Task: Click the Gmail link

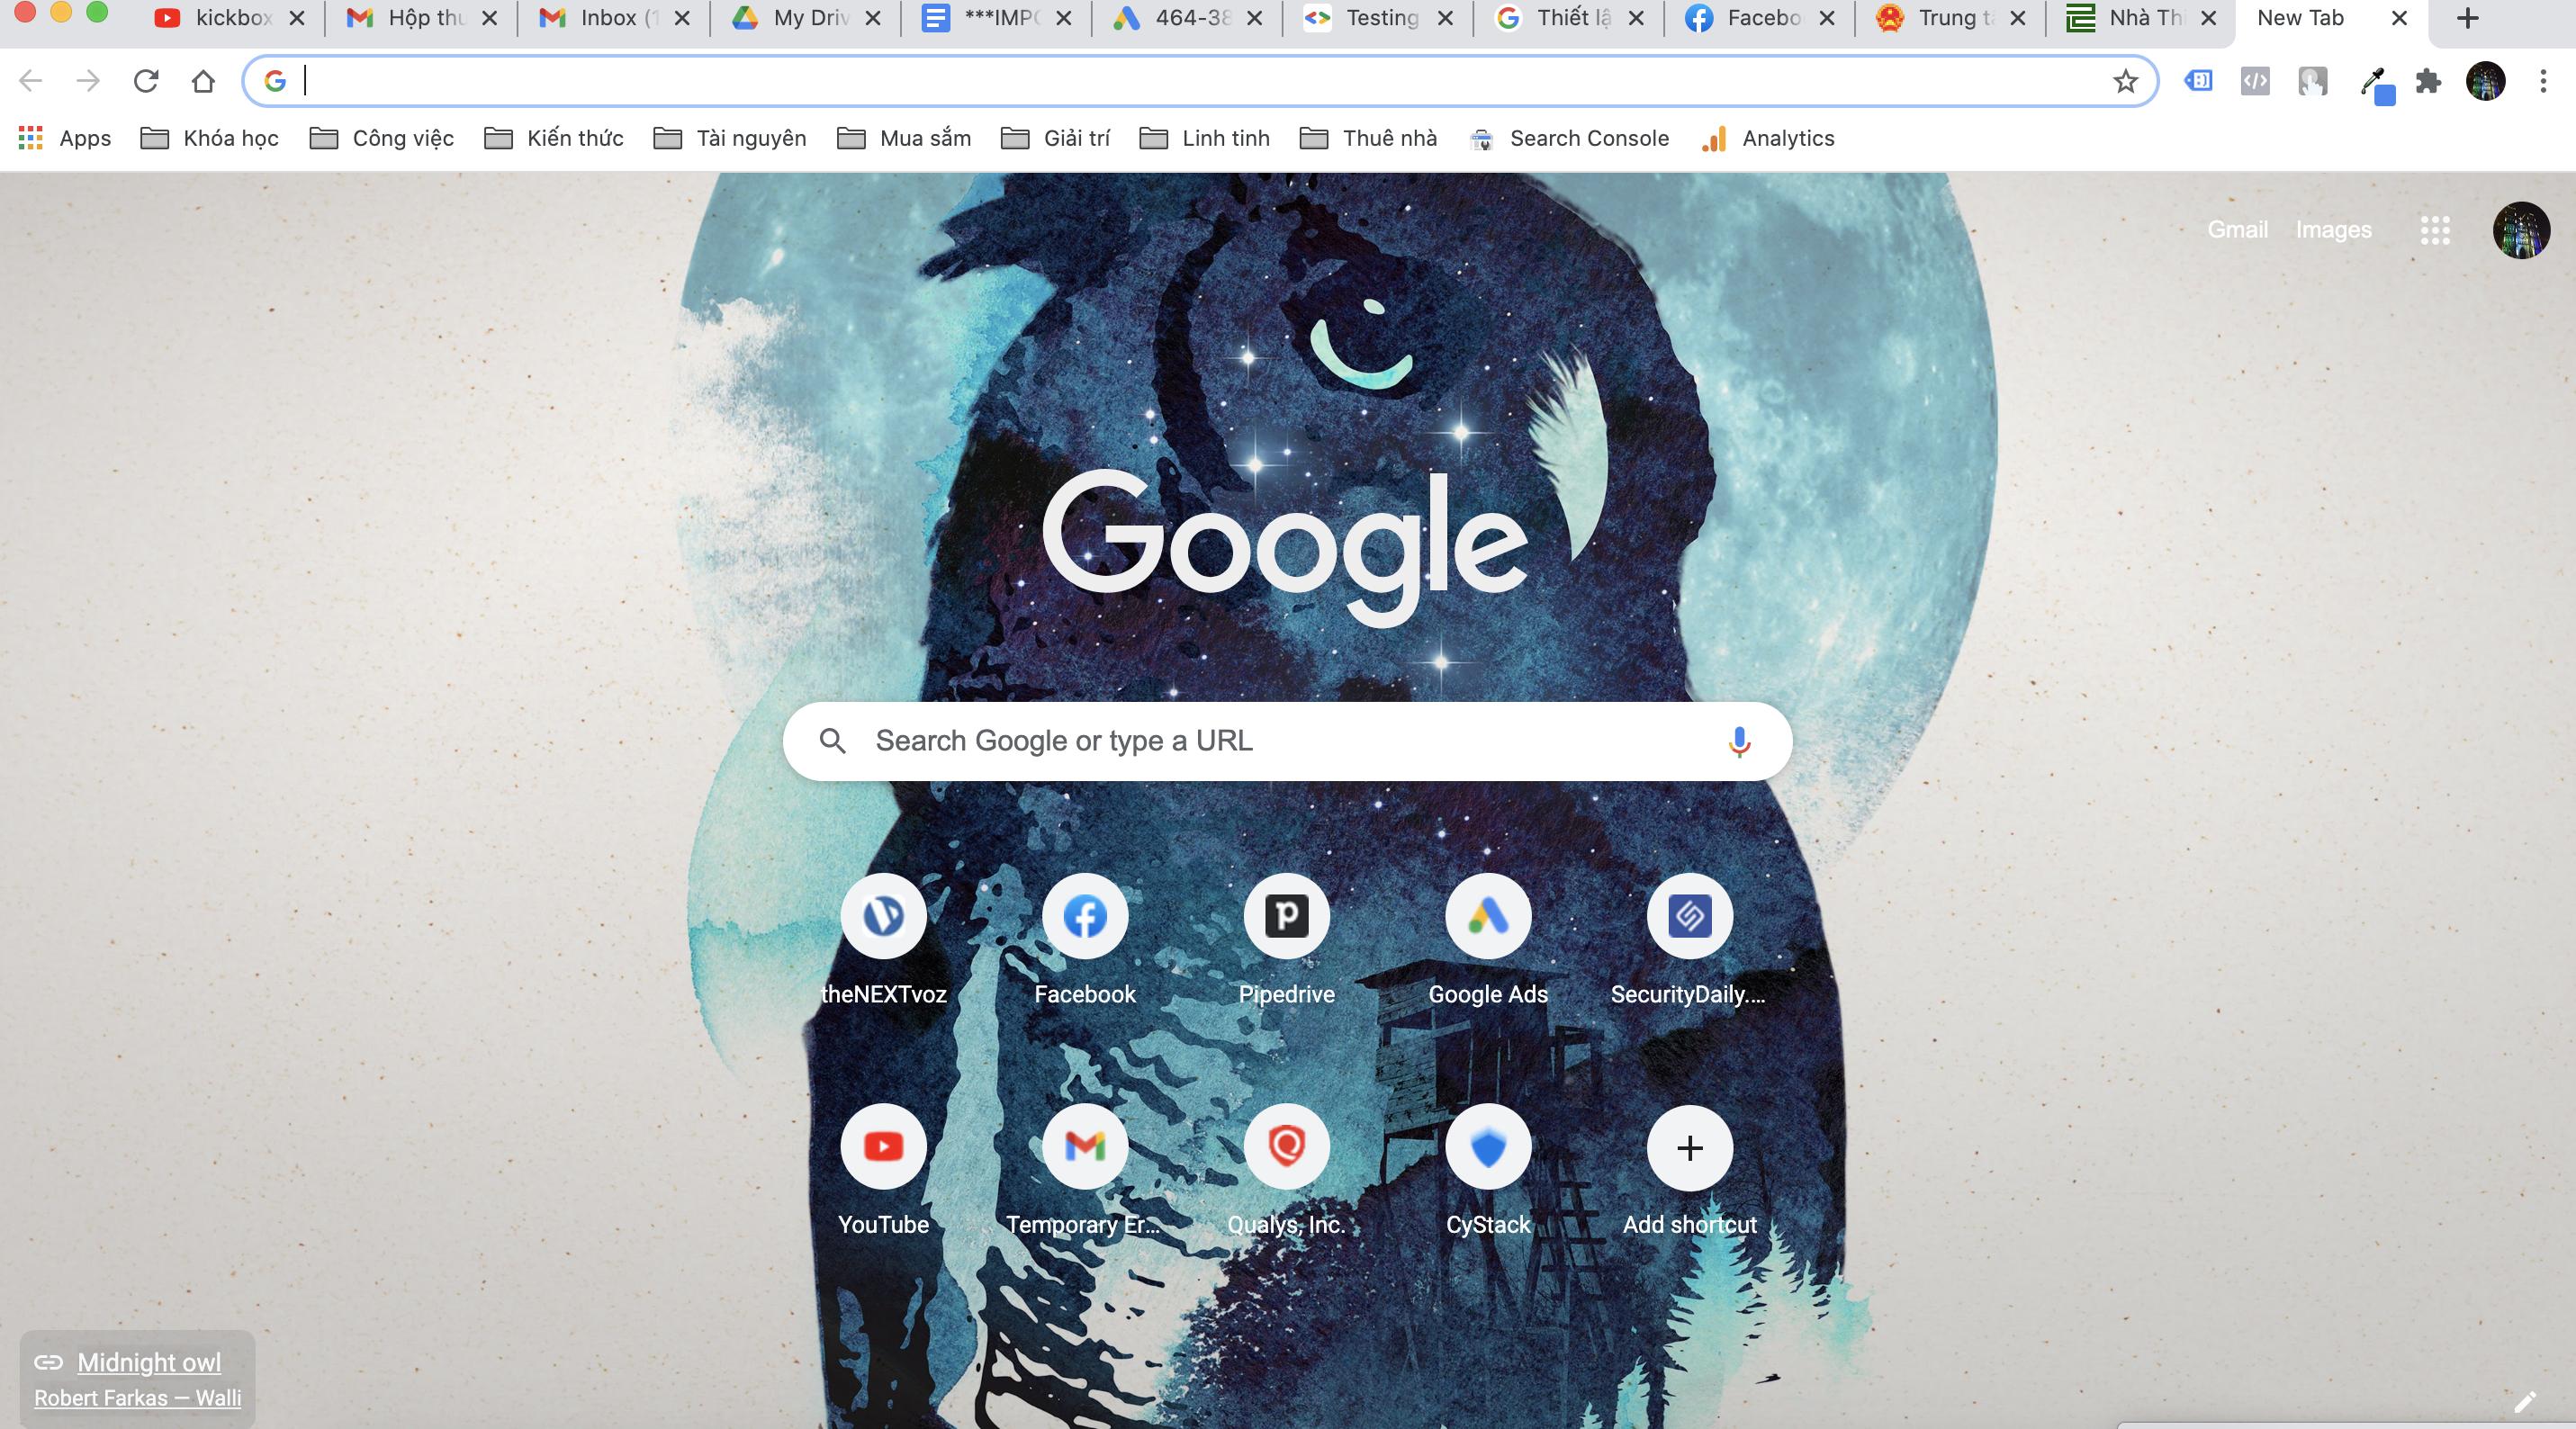Action: point(2237,230)
